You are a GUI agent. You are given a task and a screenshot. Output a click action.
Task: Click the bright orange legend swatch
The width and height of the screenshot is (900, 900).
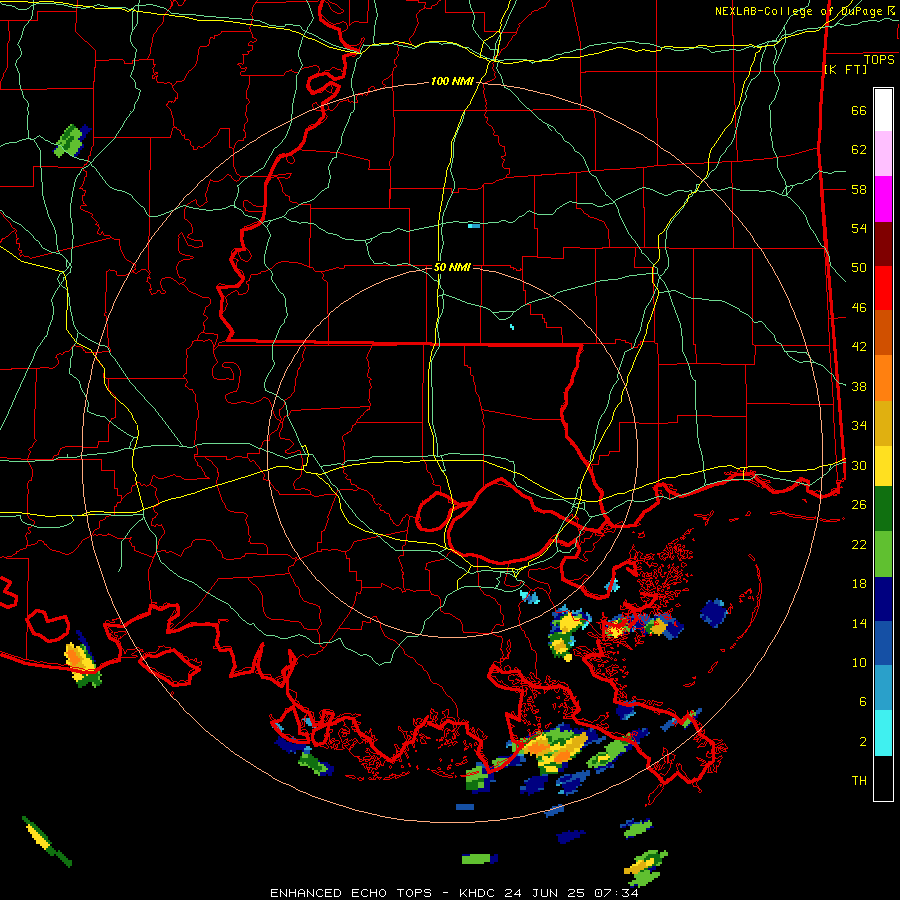point(883,378)
